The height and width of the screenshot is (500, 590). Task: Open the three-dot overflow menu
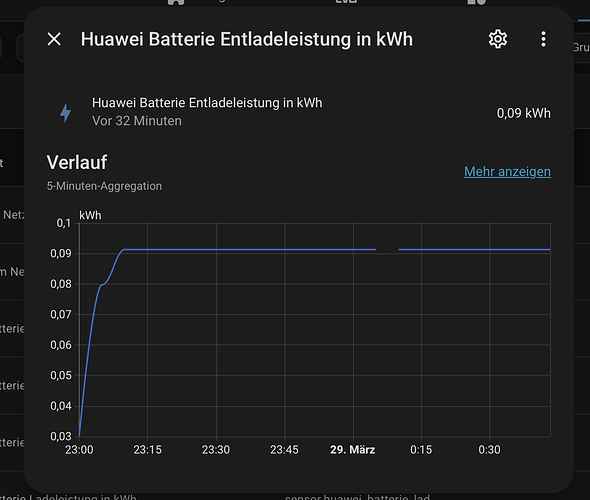[543, 39]
